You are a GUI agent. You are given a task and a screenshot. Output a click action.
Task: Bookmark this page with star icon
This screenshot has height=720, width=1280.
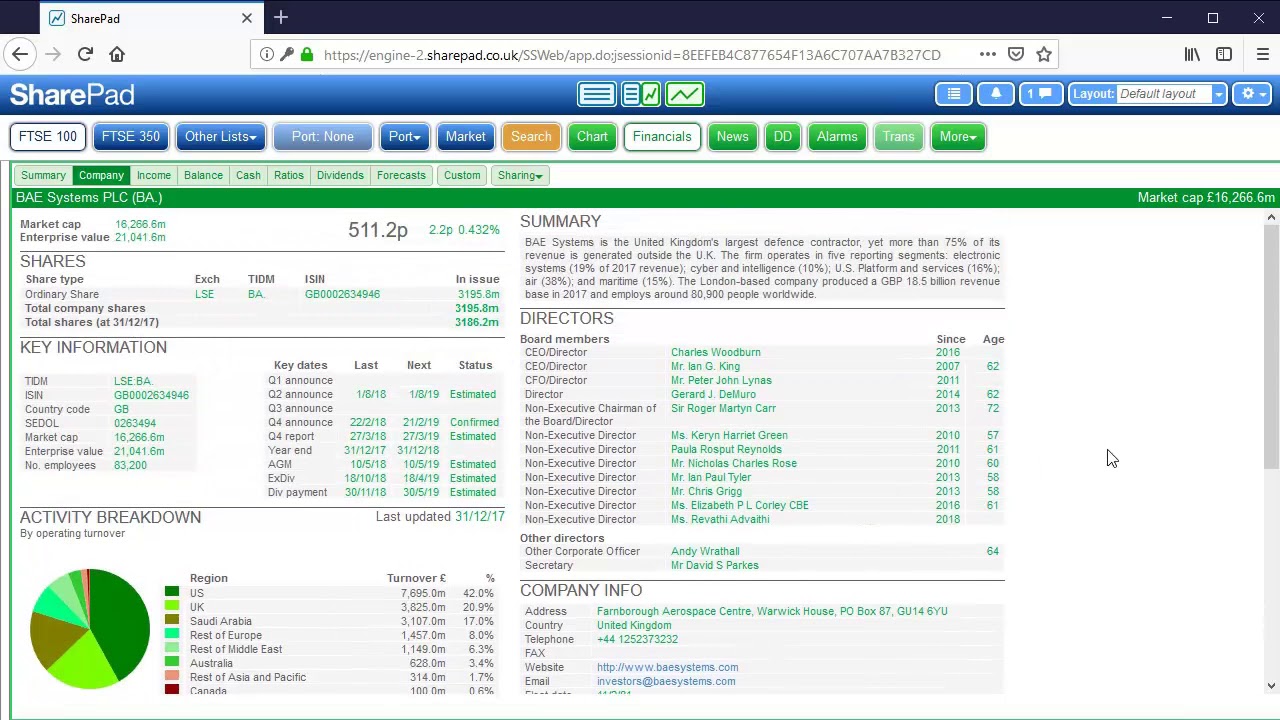(1044, 54)
